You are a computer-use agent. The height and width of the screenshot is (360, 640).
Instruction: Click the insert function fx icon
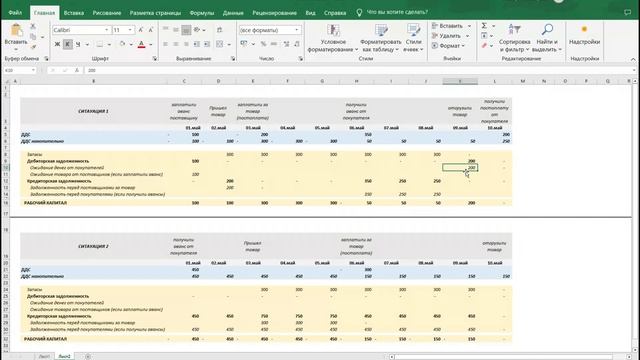(x=77, y=71)
